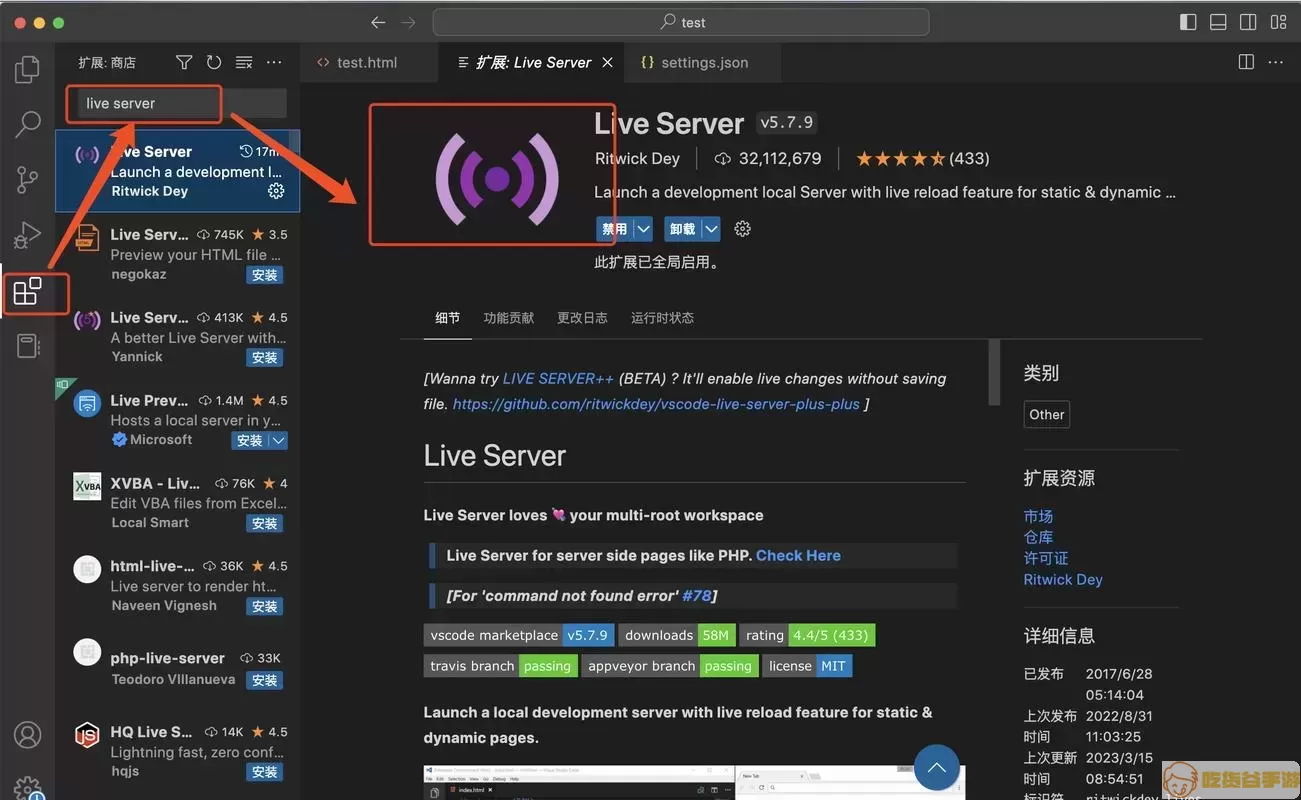Click the download count cloud icon

click(x=723, y=159)
